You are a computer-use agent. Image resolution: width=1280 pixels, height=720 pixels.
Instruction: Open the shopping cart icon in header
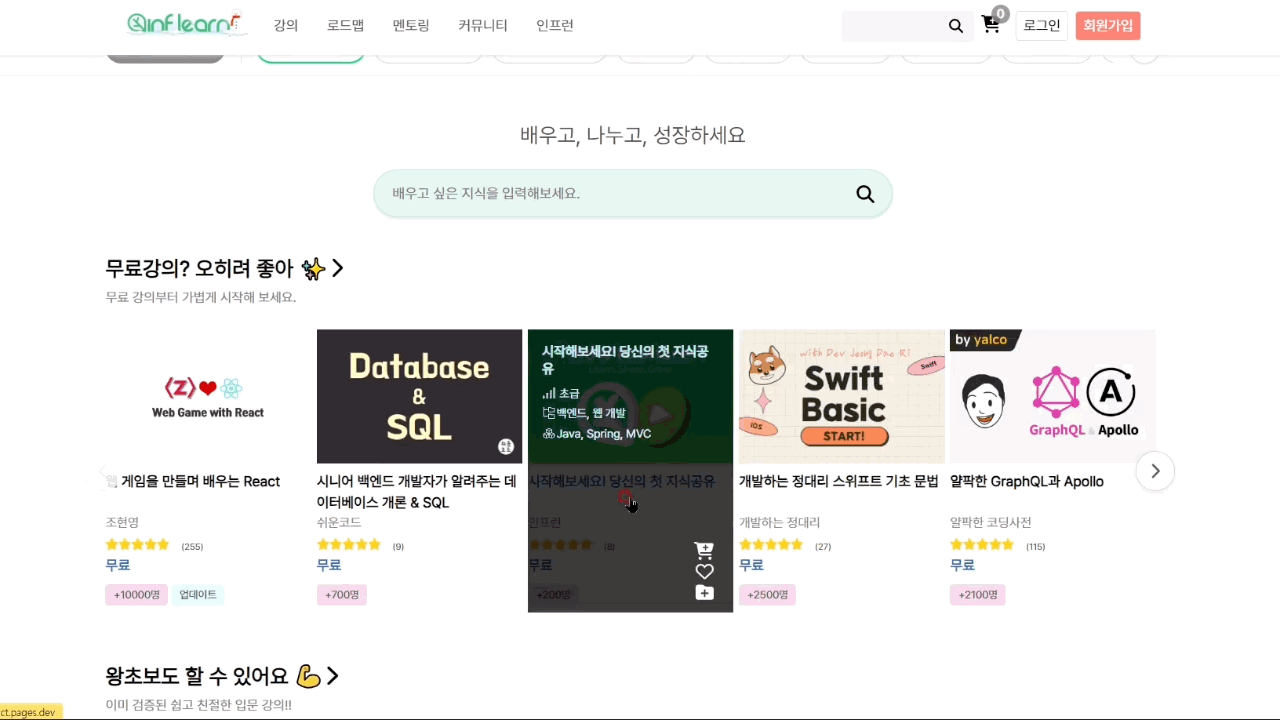[x=991, y=25]
